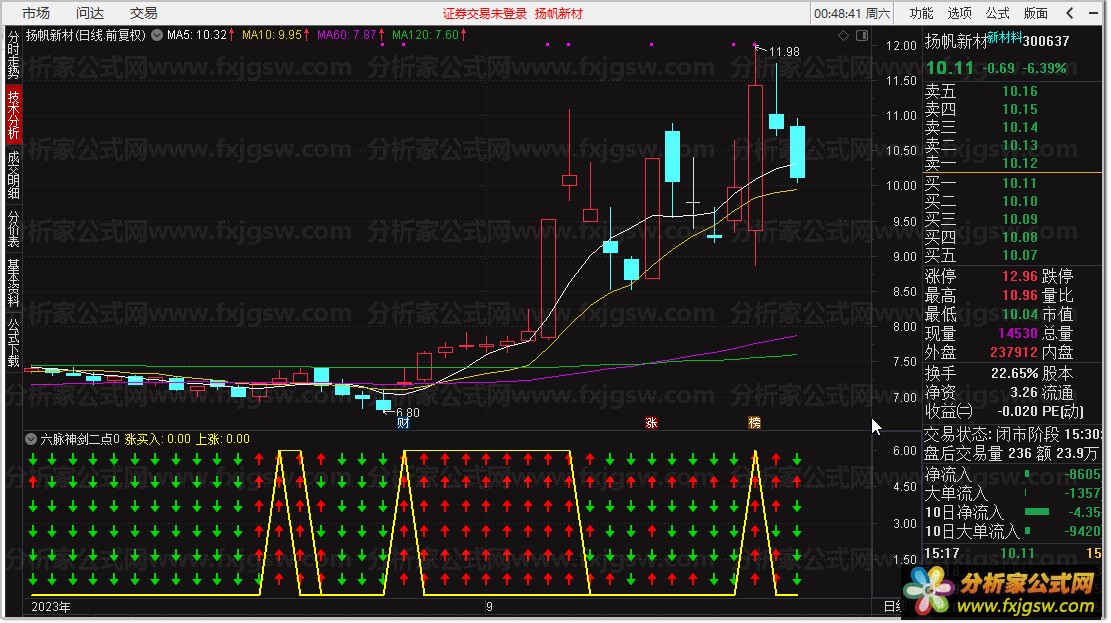Click 大单流入 value -1357

point(1084,493)
